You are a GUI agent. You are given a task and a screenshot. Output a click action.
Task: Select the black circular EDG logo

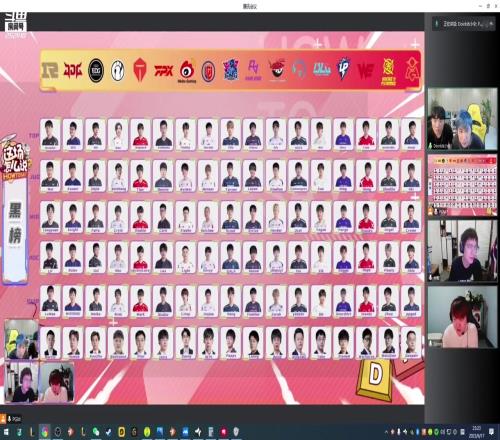point(96,71)
